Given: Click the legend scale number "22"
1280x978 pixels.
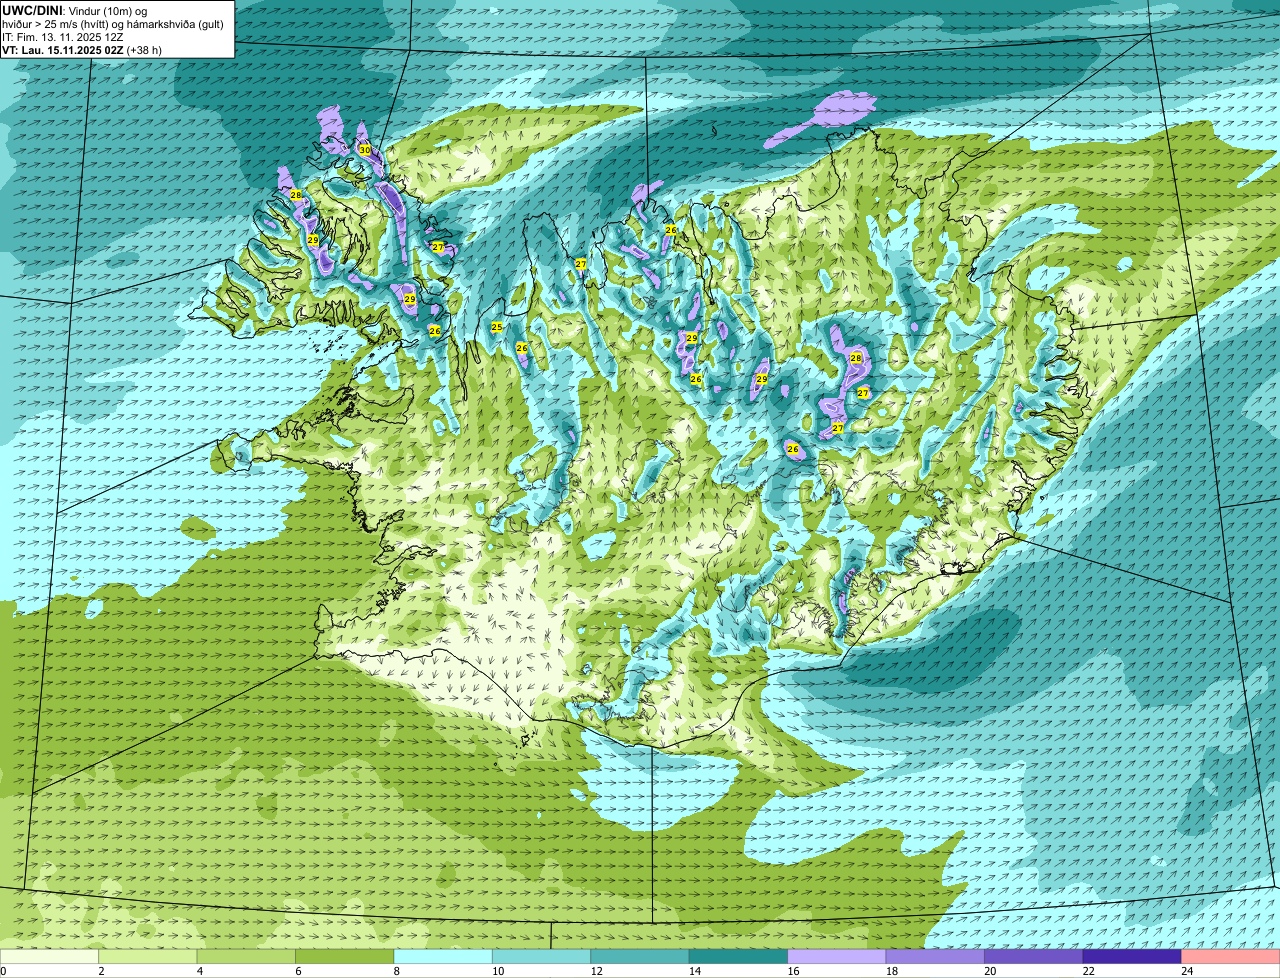Looking at the screenshot, I should (1088, 971).
